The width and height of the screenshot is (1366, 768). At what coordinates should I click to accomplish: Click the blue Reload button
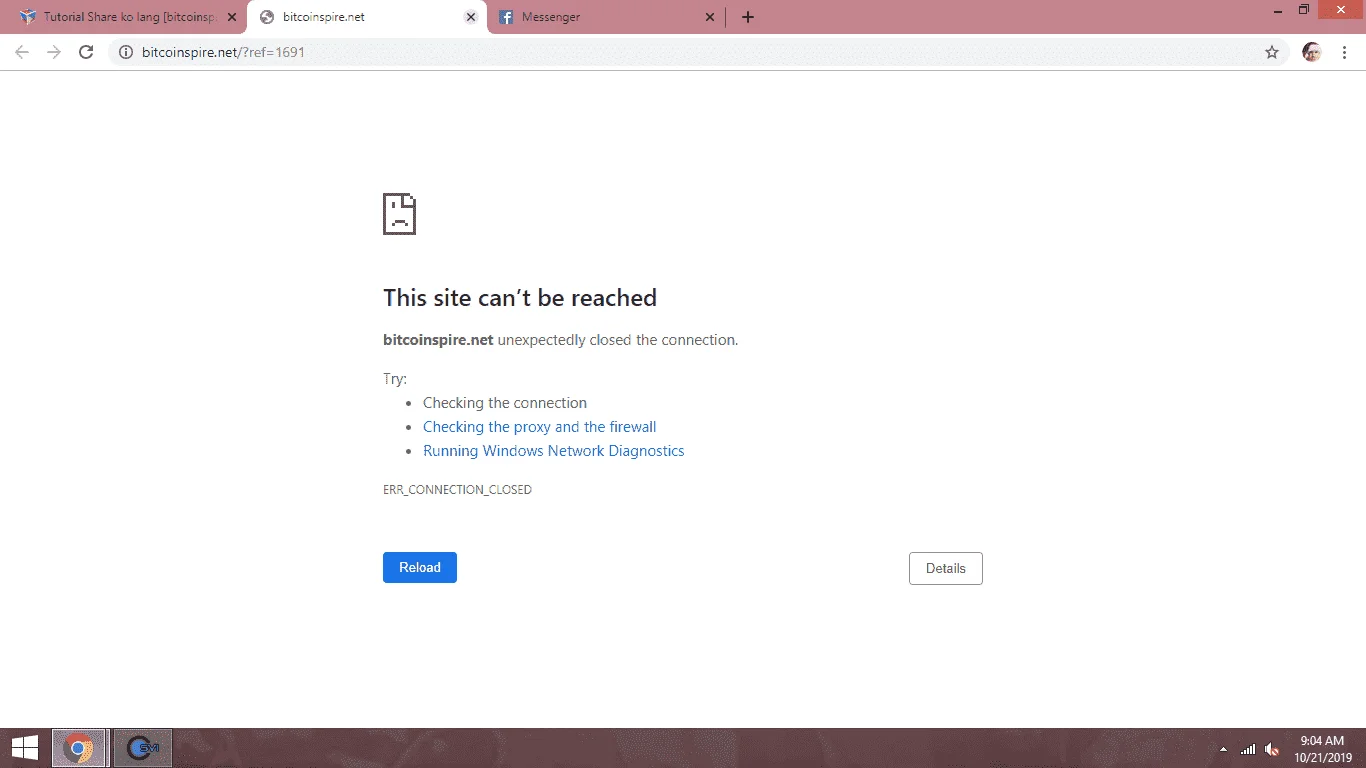tap(420, 567)
